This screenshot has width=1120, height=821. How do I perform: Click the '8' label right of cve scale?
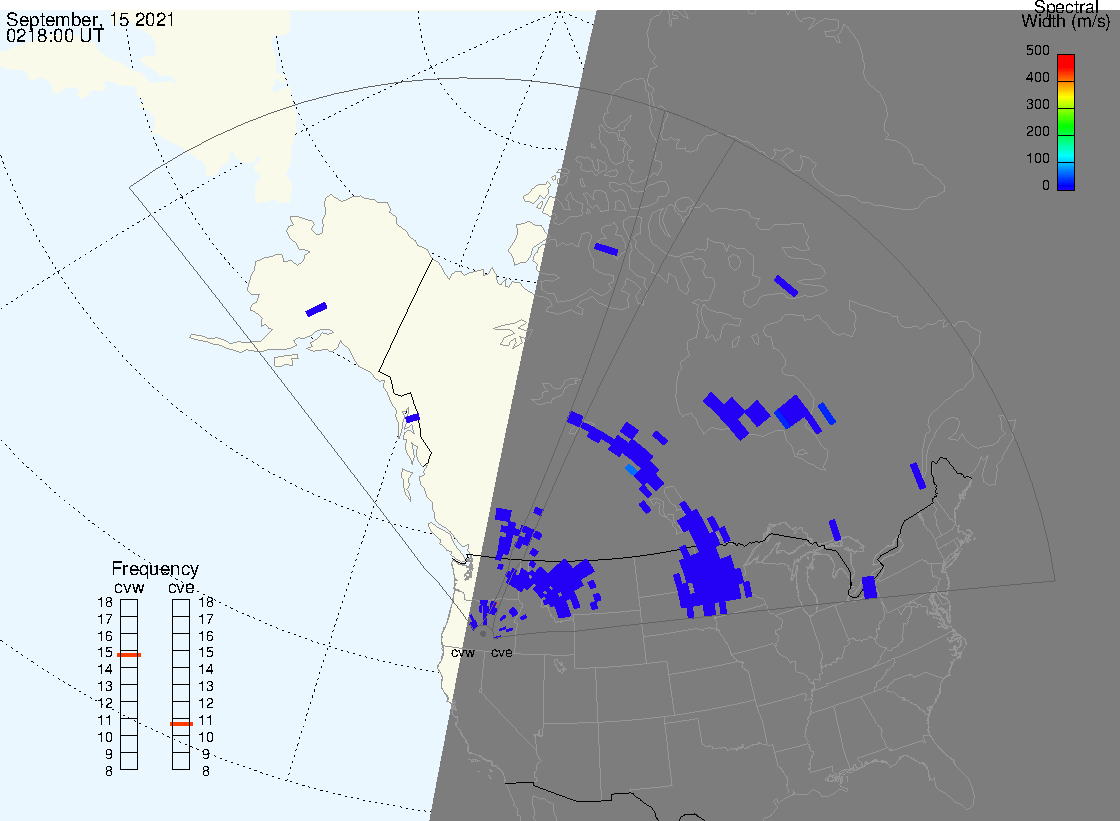pyautogui.click(x=206, y=771)
